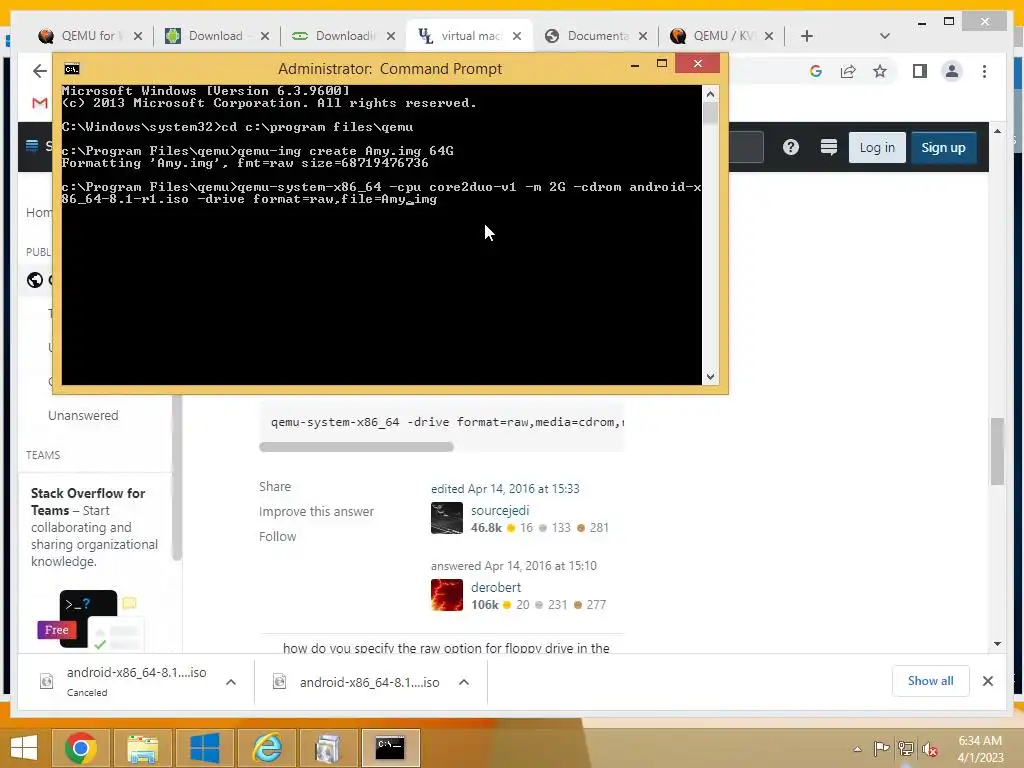The image size is (1024, 768).
Task: Click Home in the left sidebar
Action: (x=39, y=212)
